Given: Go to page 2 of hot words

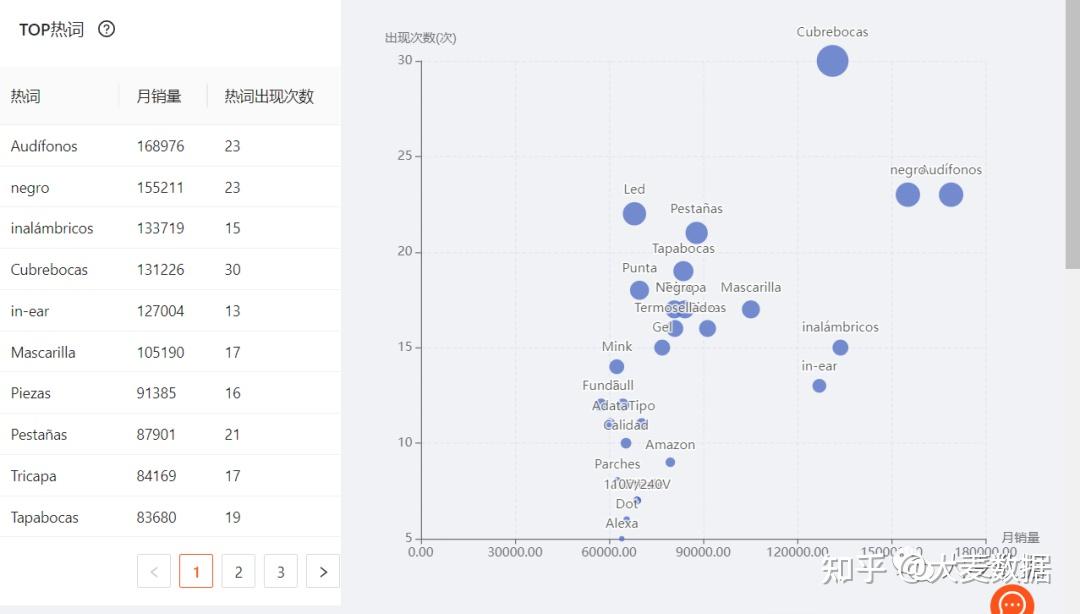Looking at the screenshot, I should click(238, 572).
